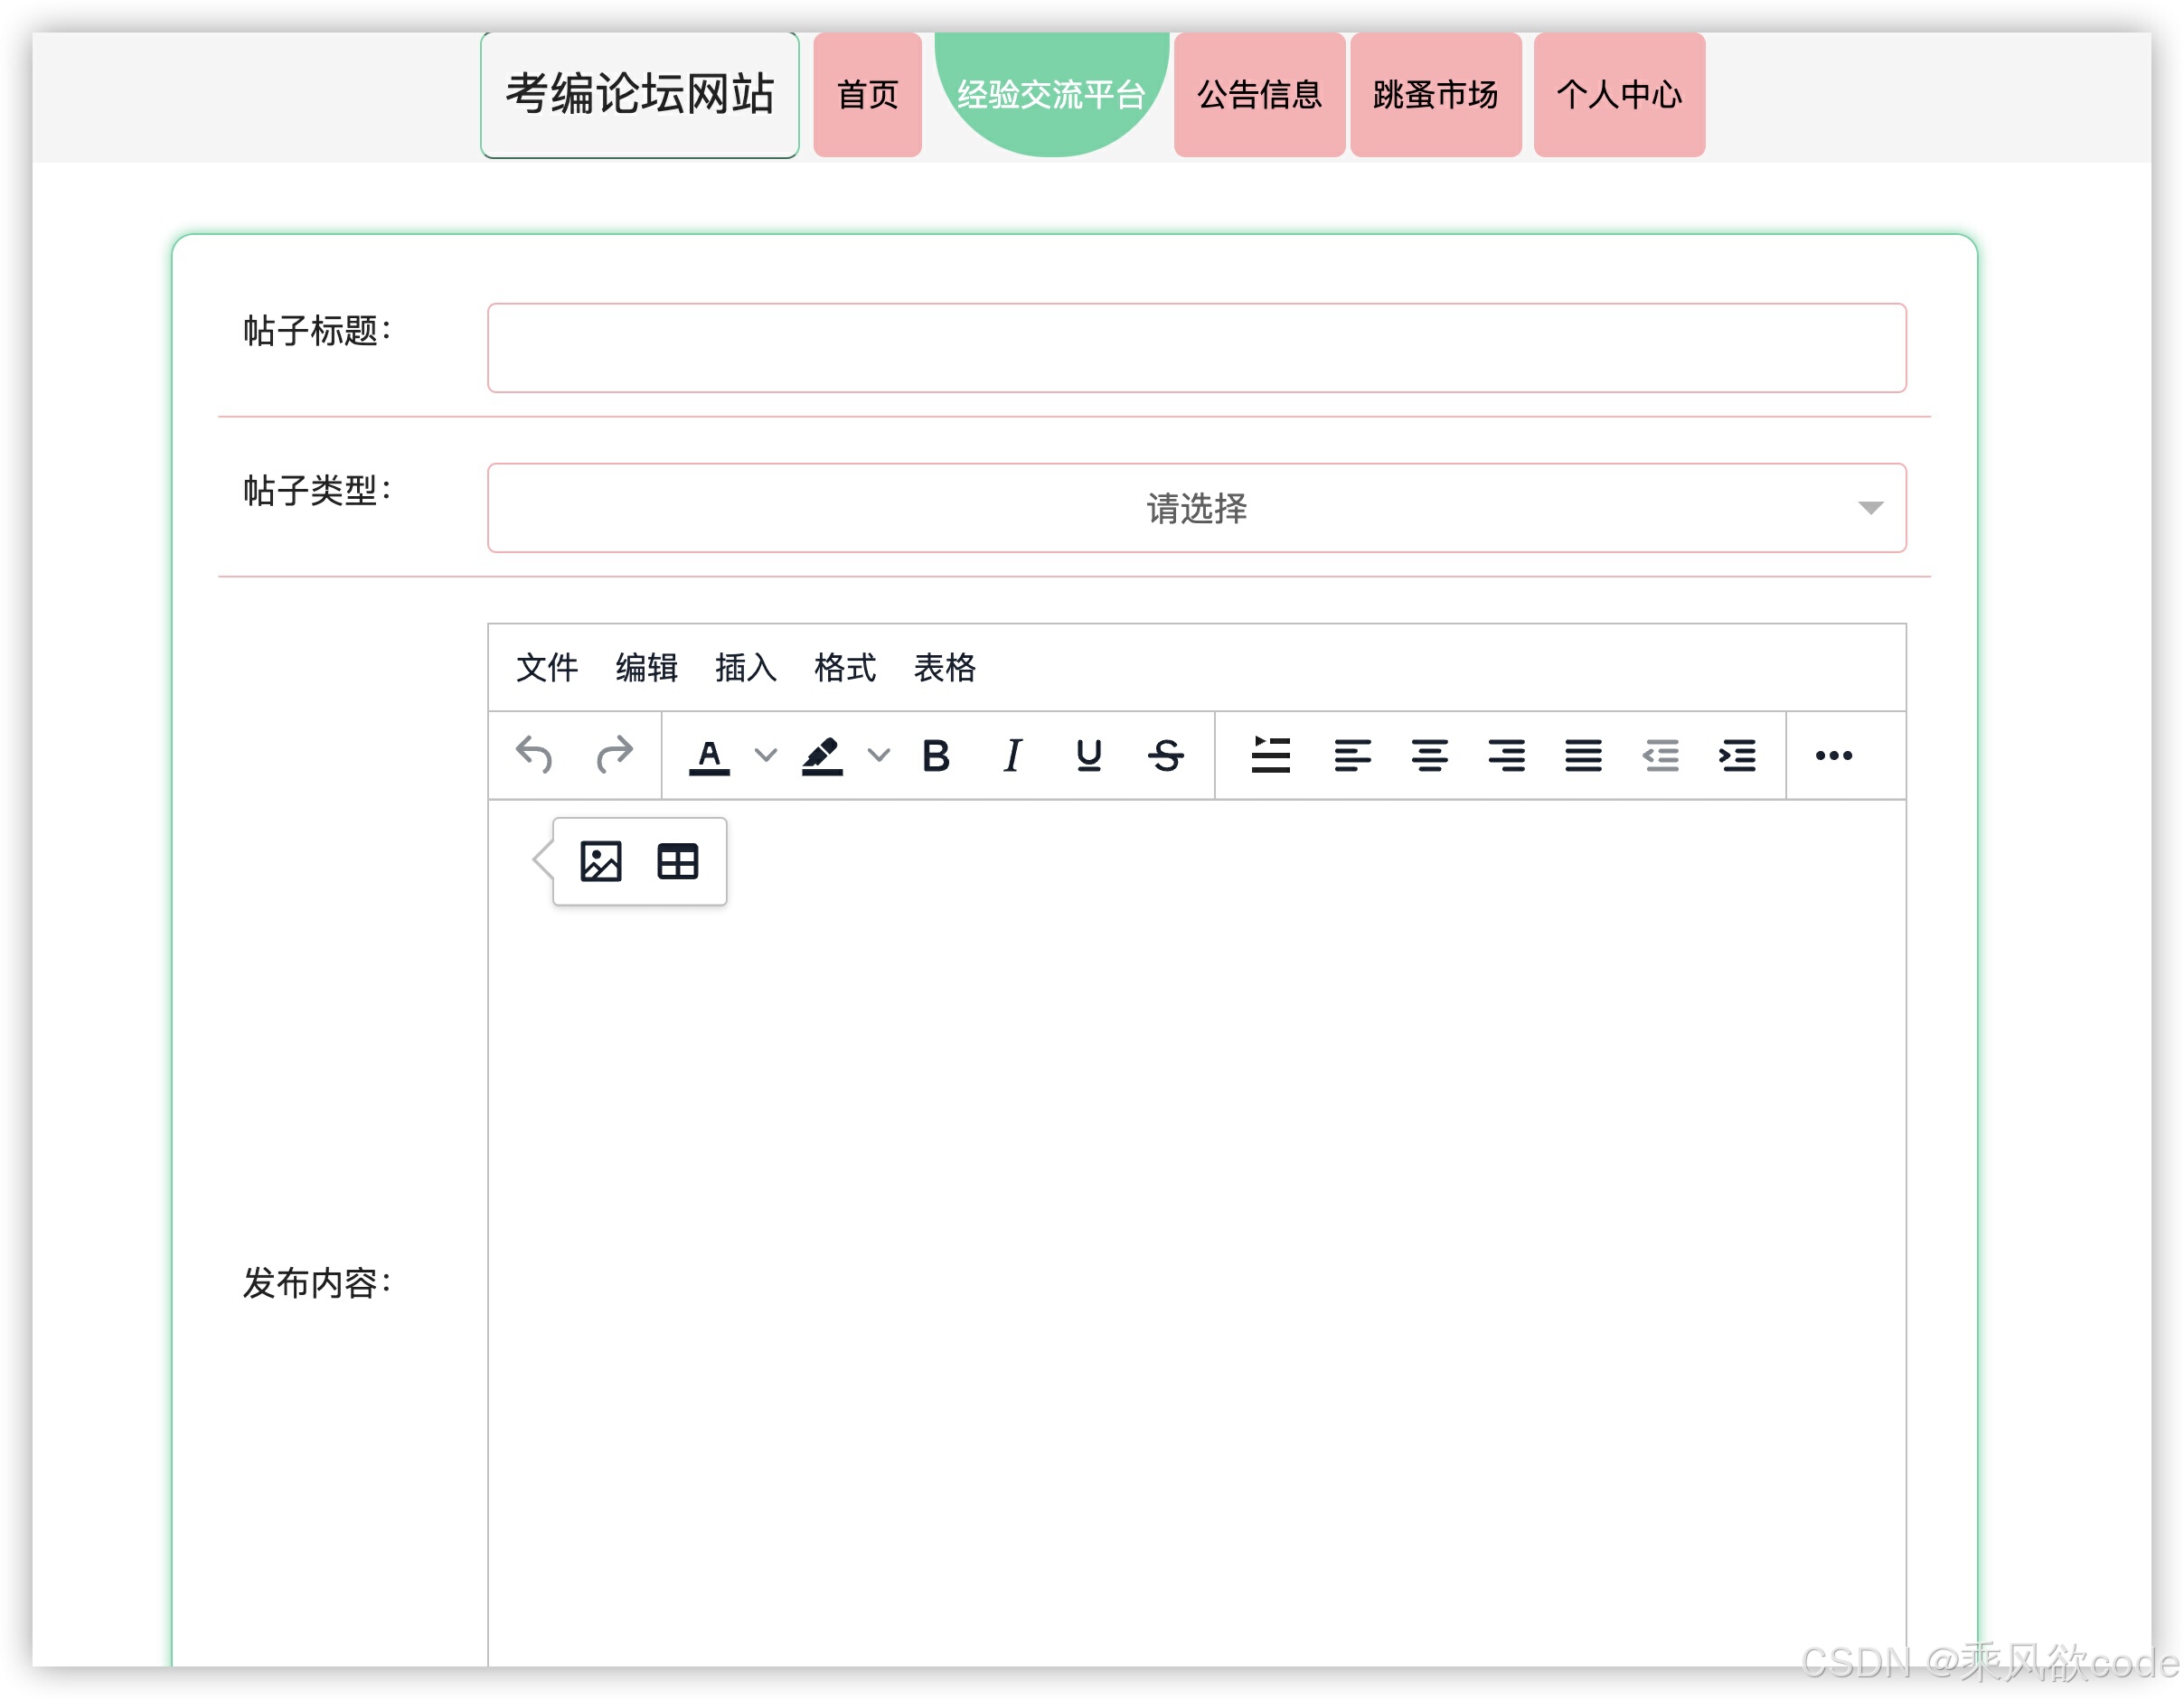This screenshot has width=2184, height=1699.
Task: Align text to center
Action: click(1432, 756)
